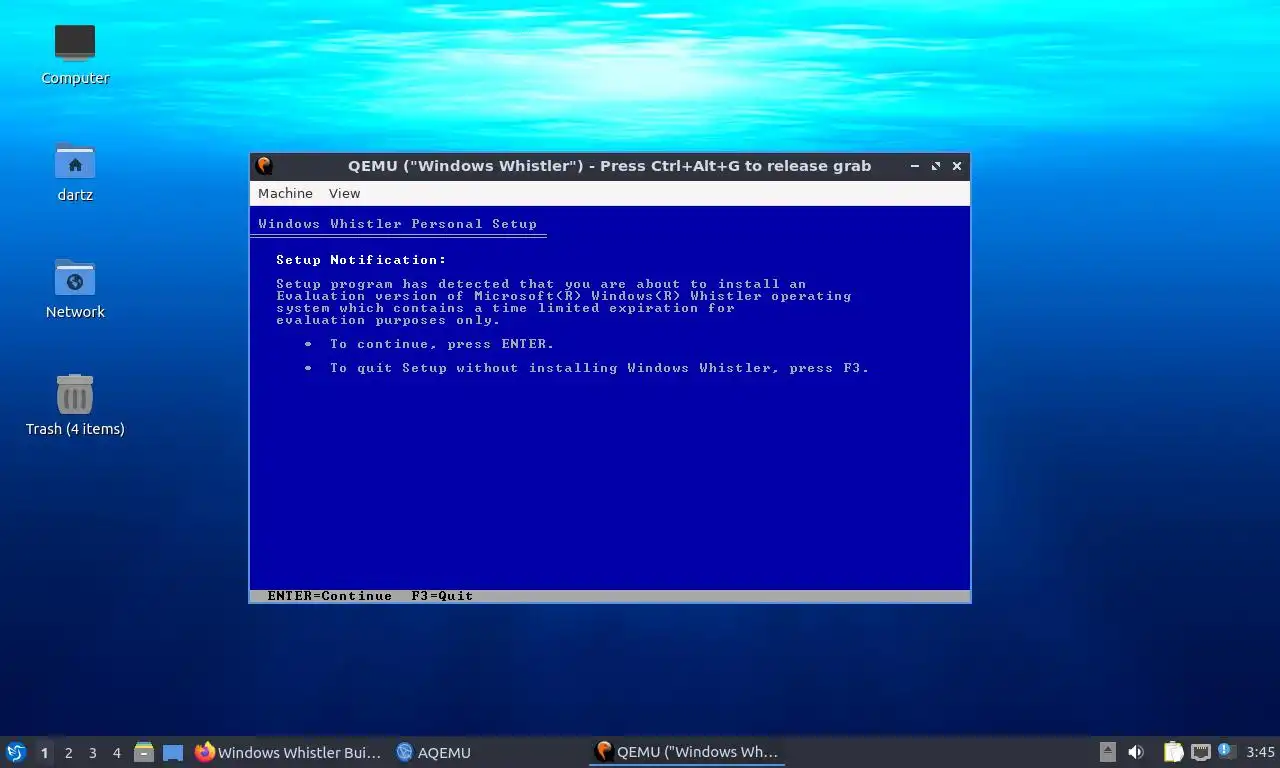Click 'ENTER=Continue' in the setup status bar
This screenshot has width=1280, height=768.
[x=329, y=596]
